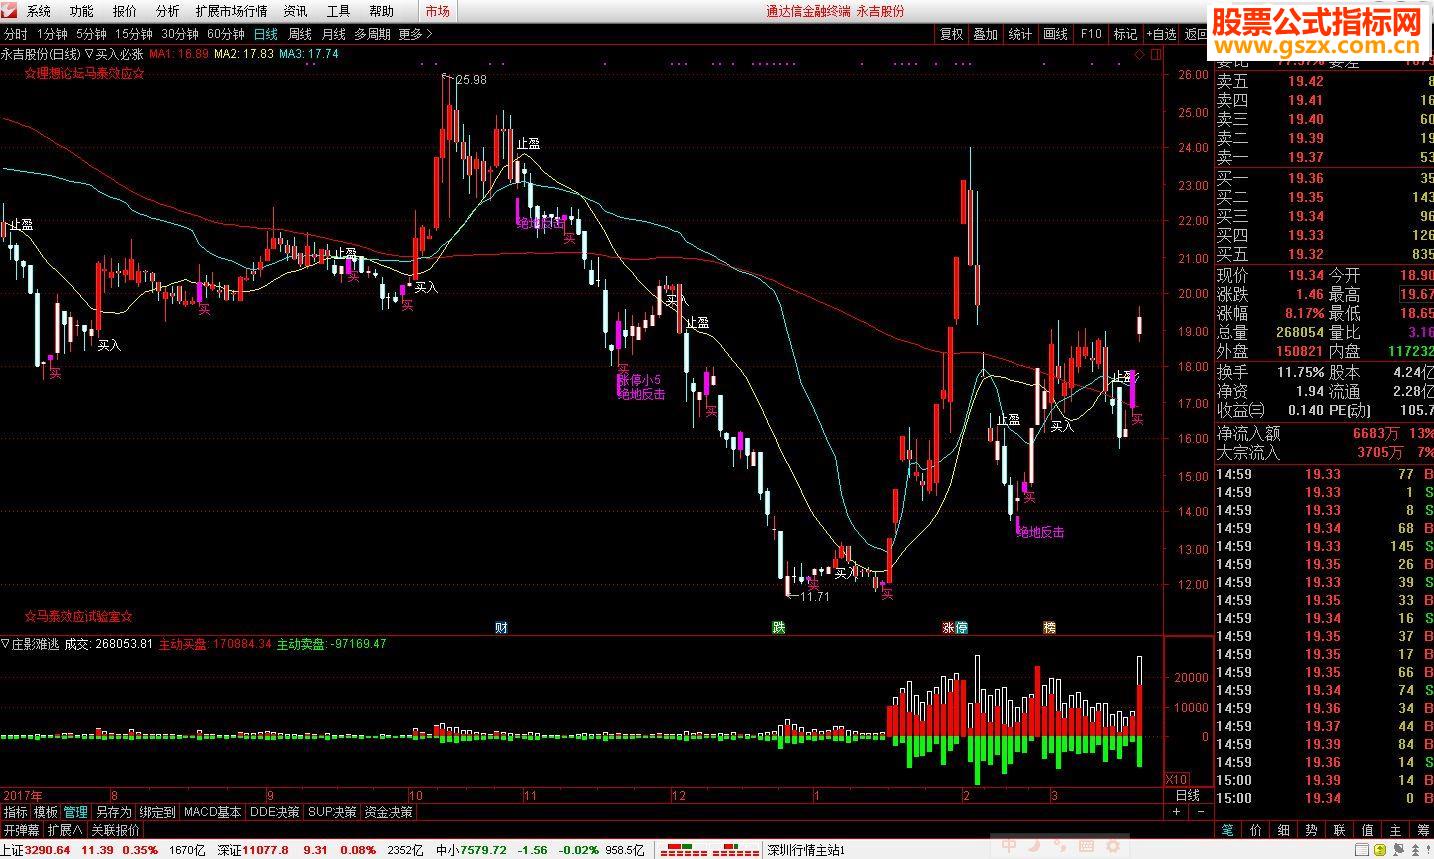Screen dimensions: 1434x859
Task: Open the 工具 menu
Action: (x=339, y=11)
